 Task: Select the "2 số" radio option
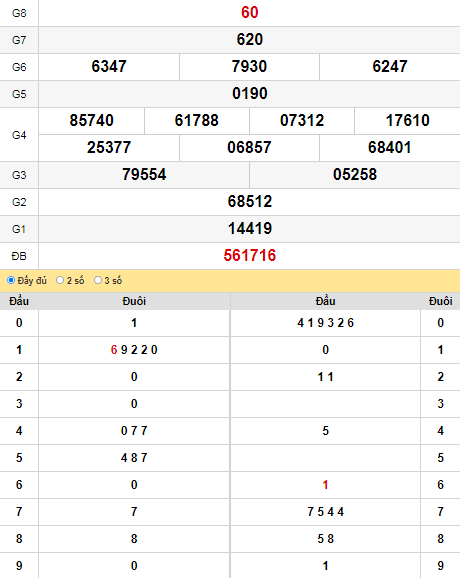[x=60, y=281]
